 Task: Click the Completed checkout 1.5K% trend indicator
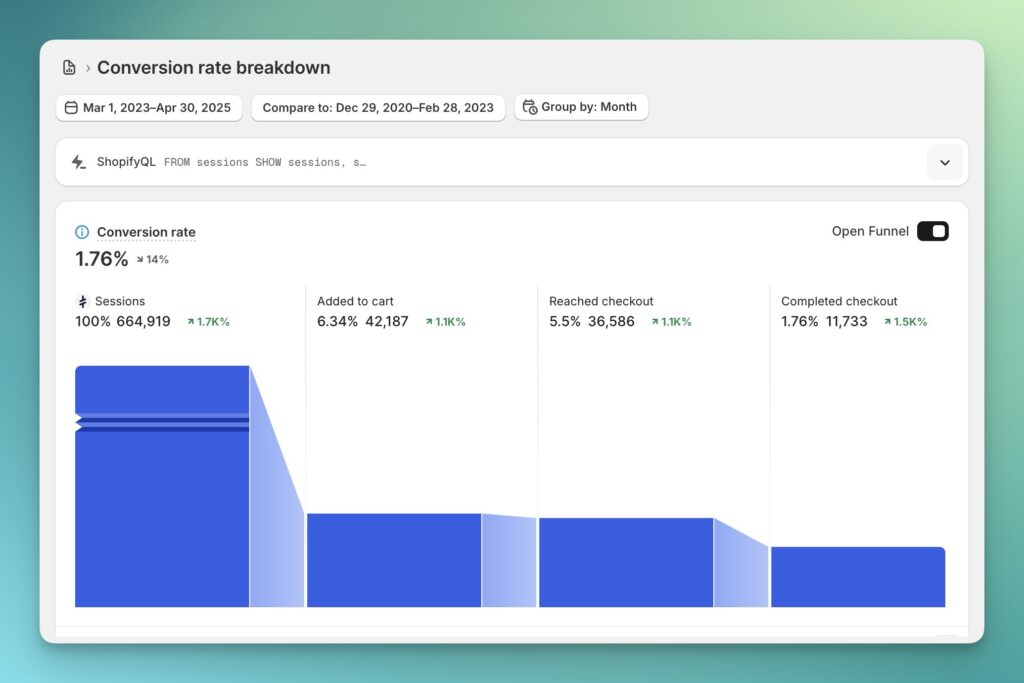click(904, 322)
